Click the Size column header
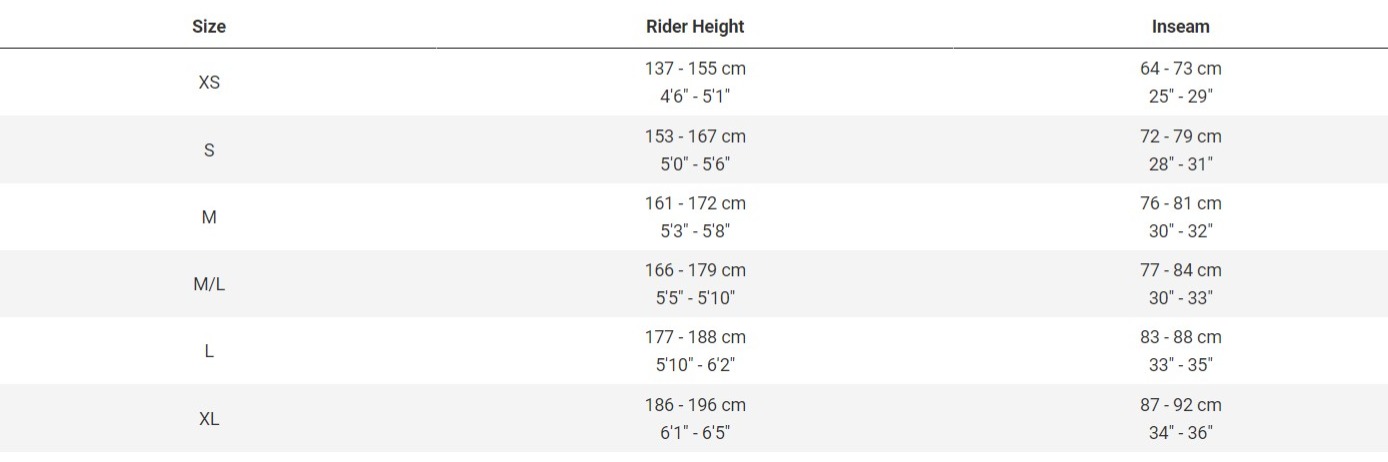Screen dimensions: 1388x462 coord(209,27)
